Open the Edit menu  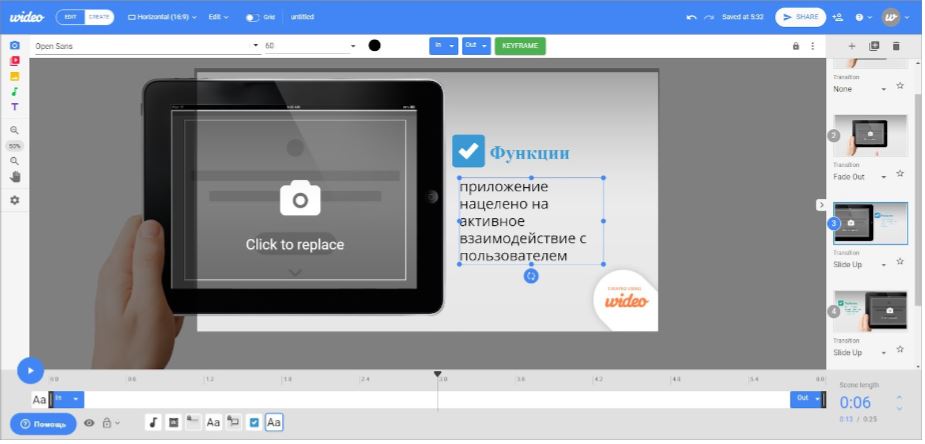[x=218, y=17]
